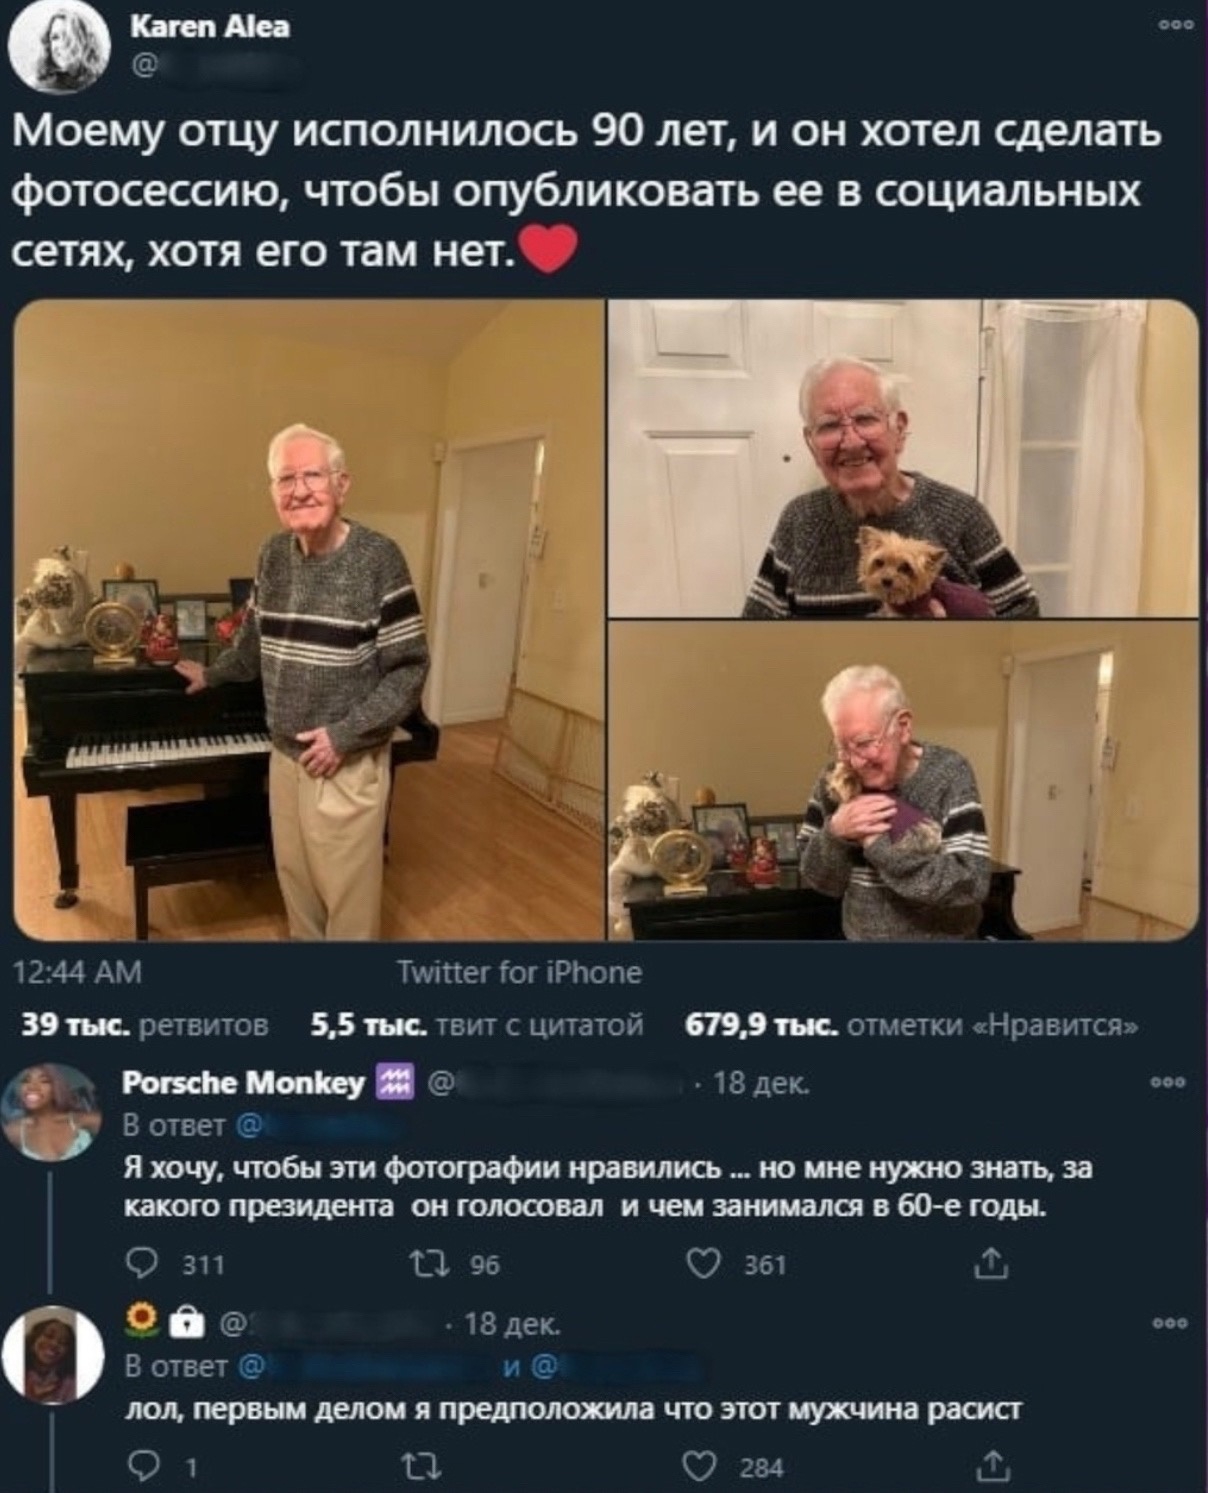Retweet the Porsche Monkey reply
The width and height of the screenshot is (1208, 1493).
[x=416, y=1265]
